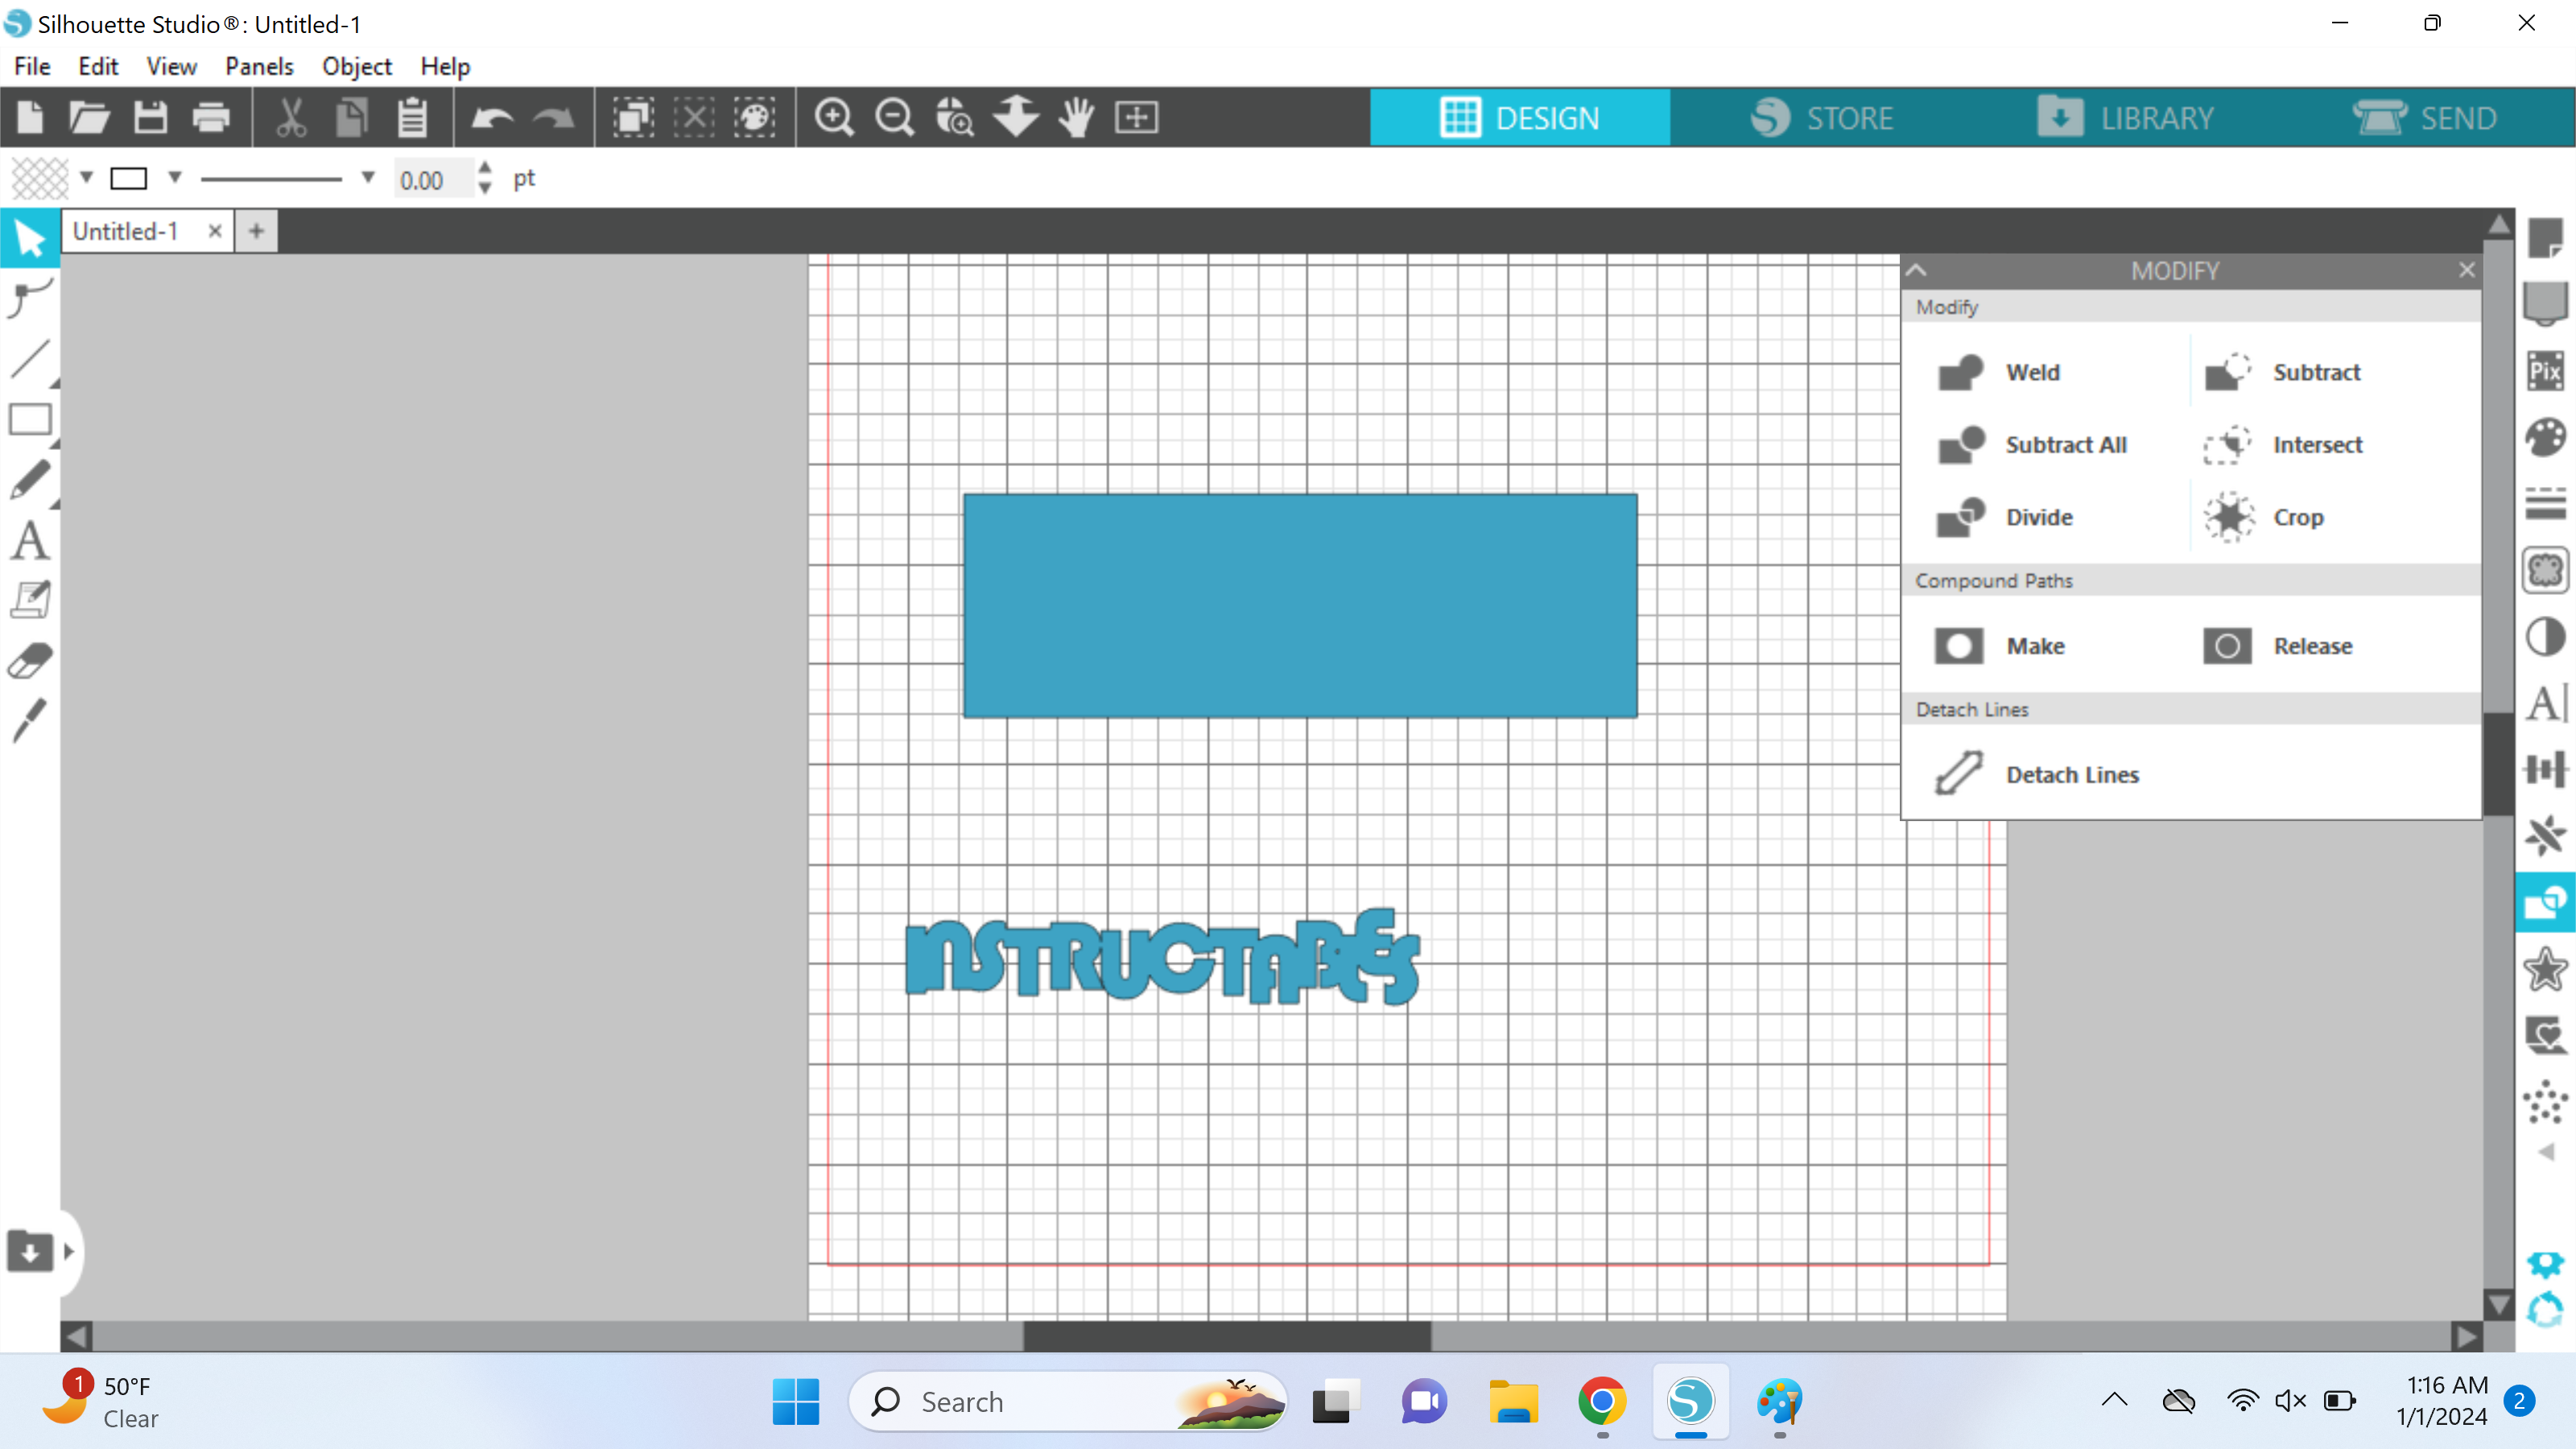Expand the library drawer arrow
Image resolution: width=2576 pixels, height=1449 pixels.
[69, 1251]
